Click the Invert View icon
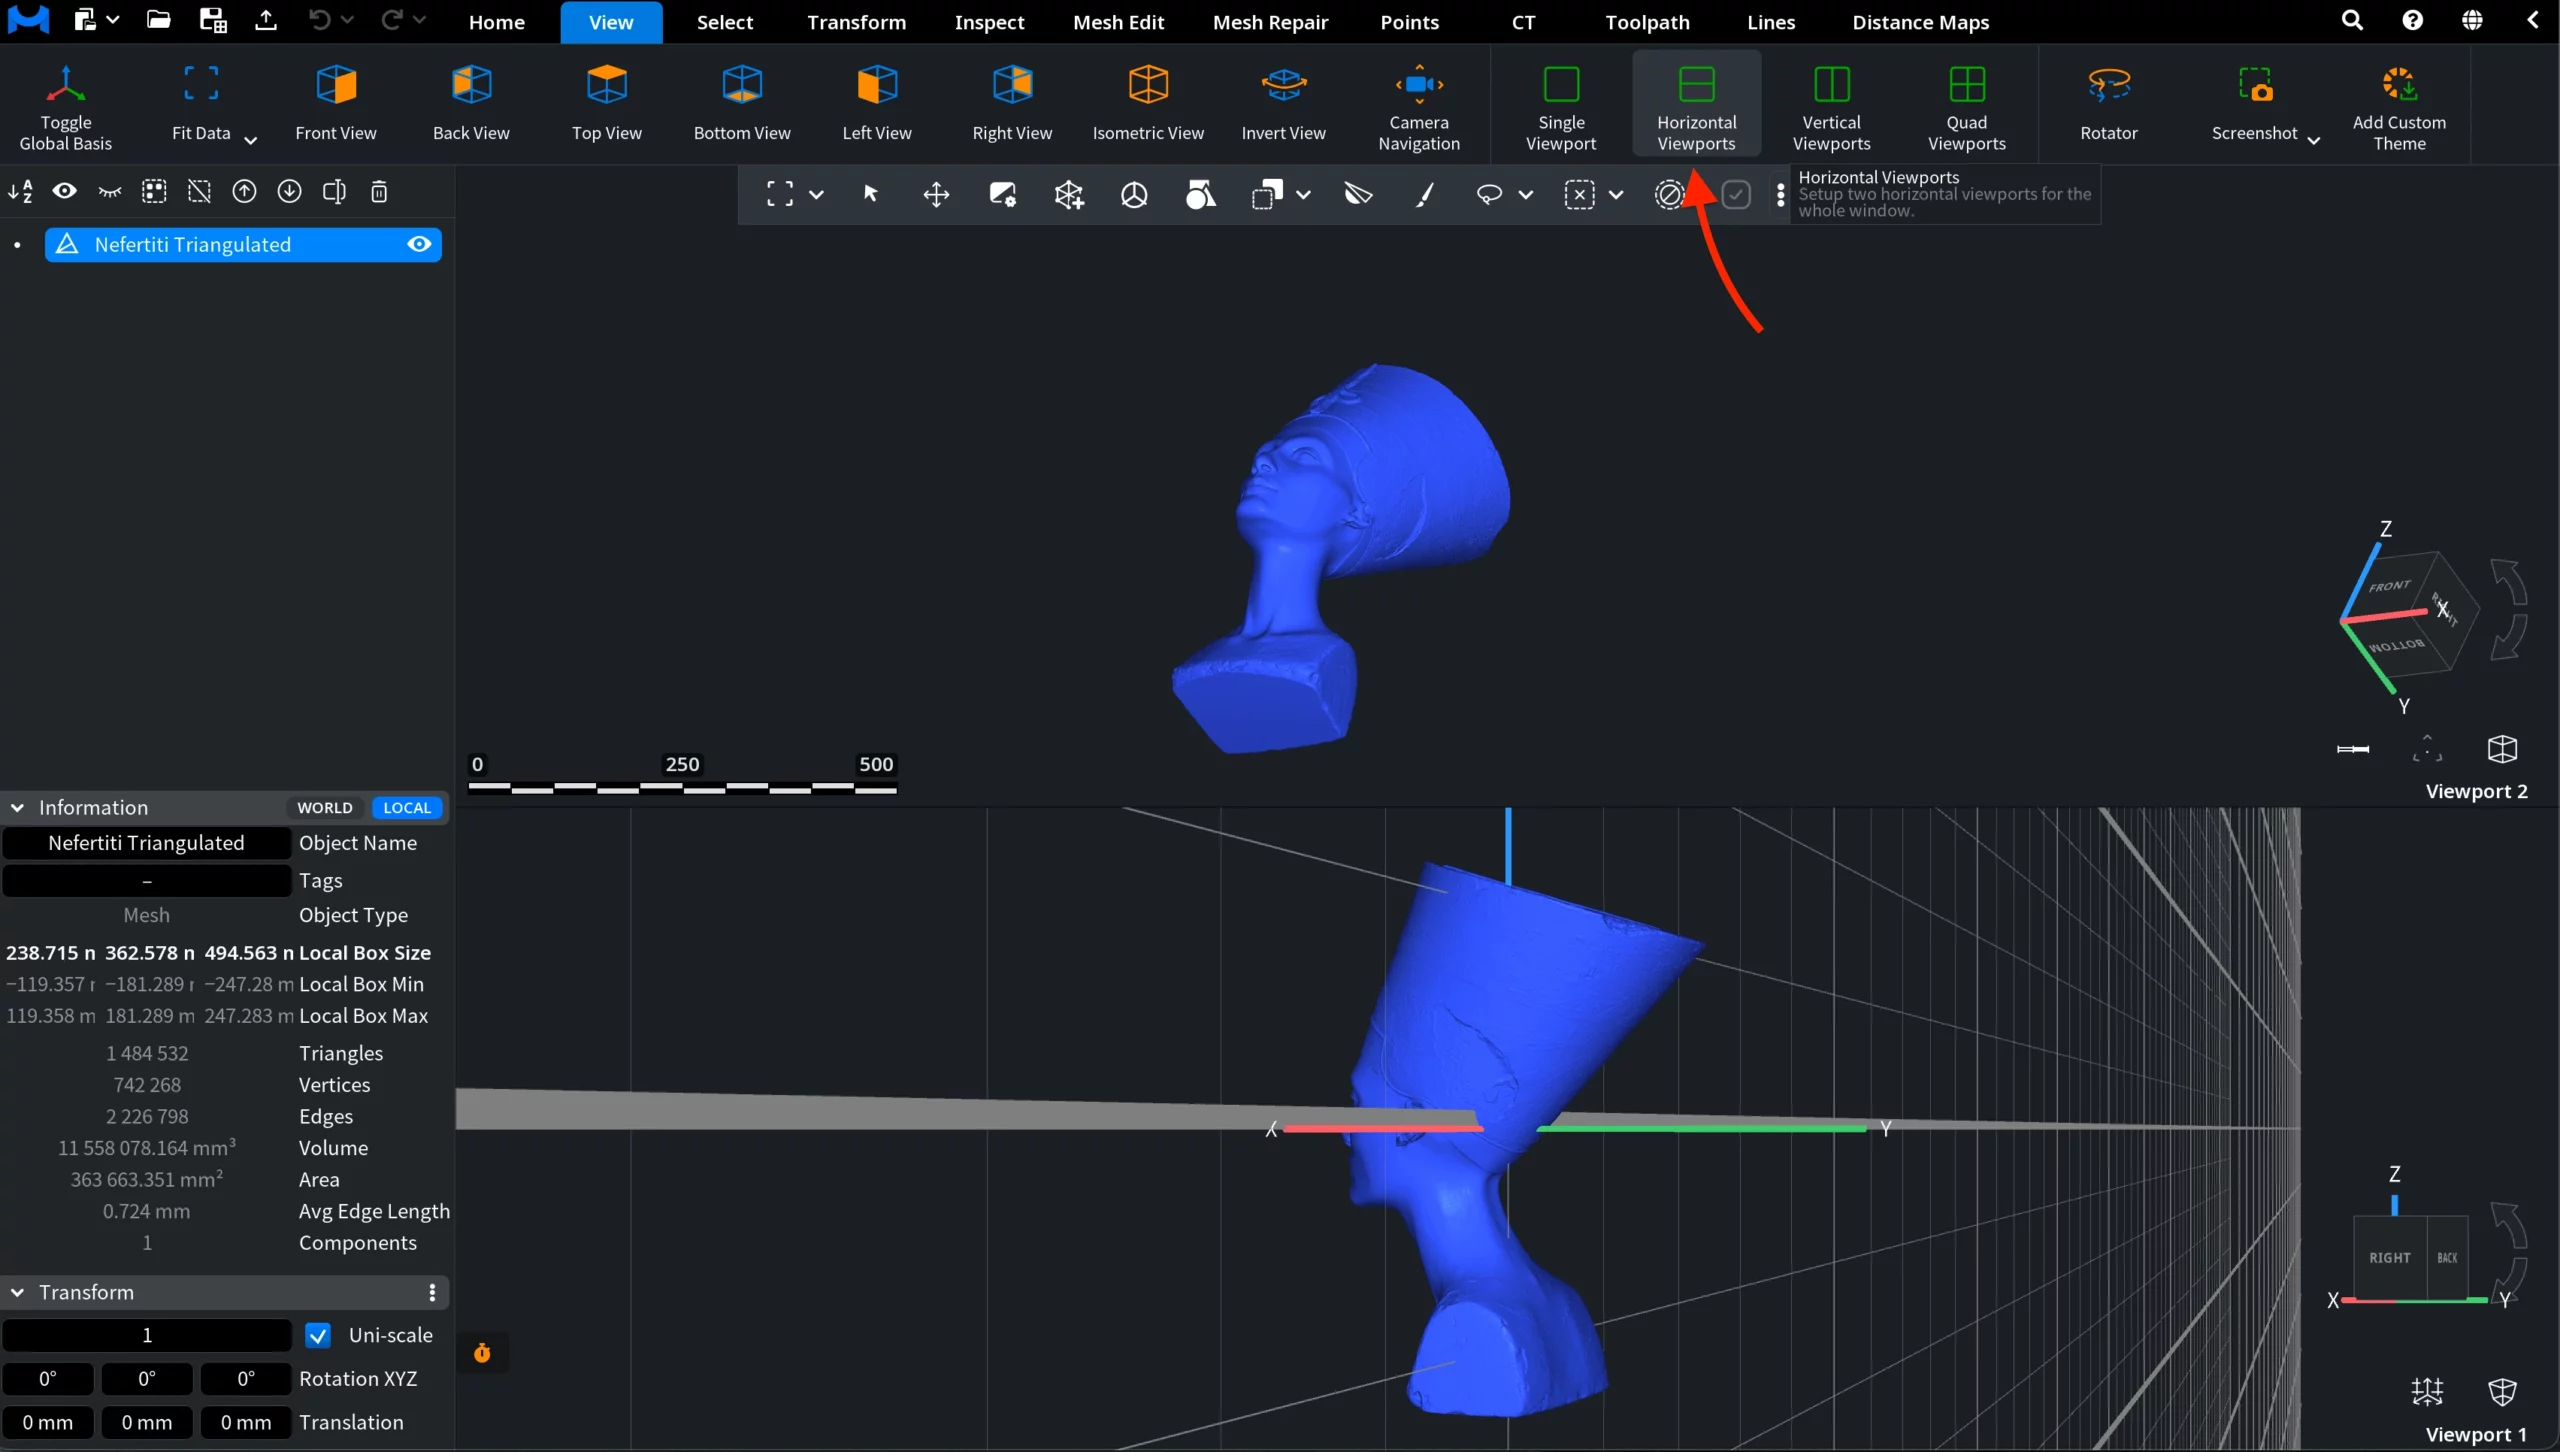 click(1284, 85)
